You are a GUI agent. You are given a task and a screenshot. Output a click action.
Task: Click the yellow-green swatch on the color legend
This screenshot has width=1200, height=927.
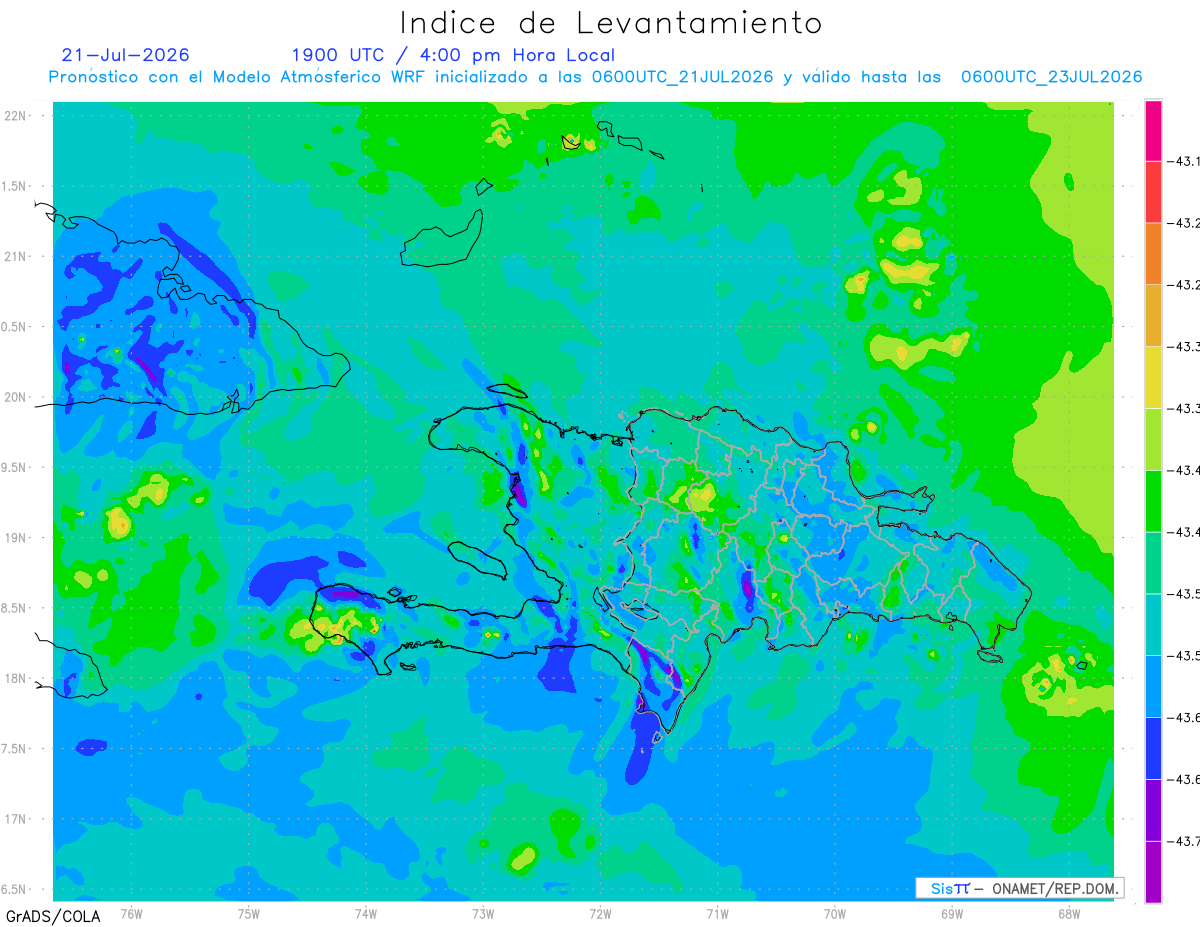point(1153,439)
